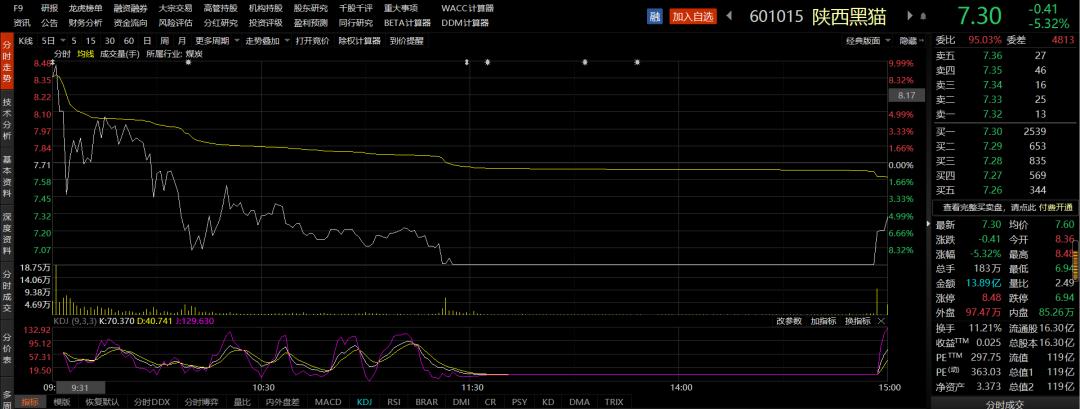Switch indicator to RSI
The image size is (1080, 409).
(x=394, y=401)
